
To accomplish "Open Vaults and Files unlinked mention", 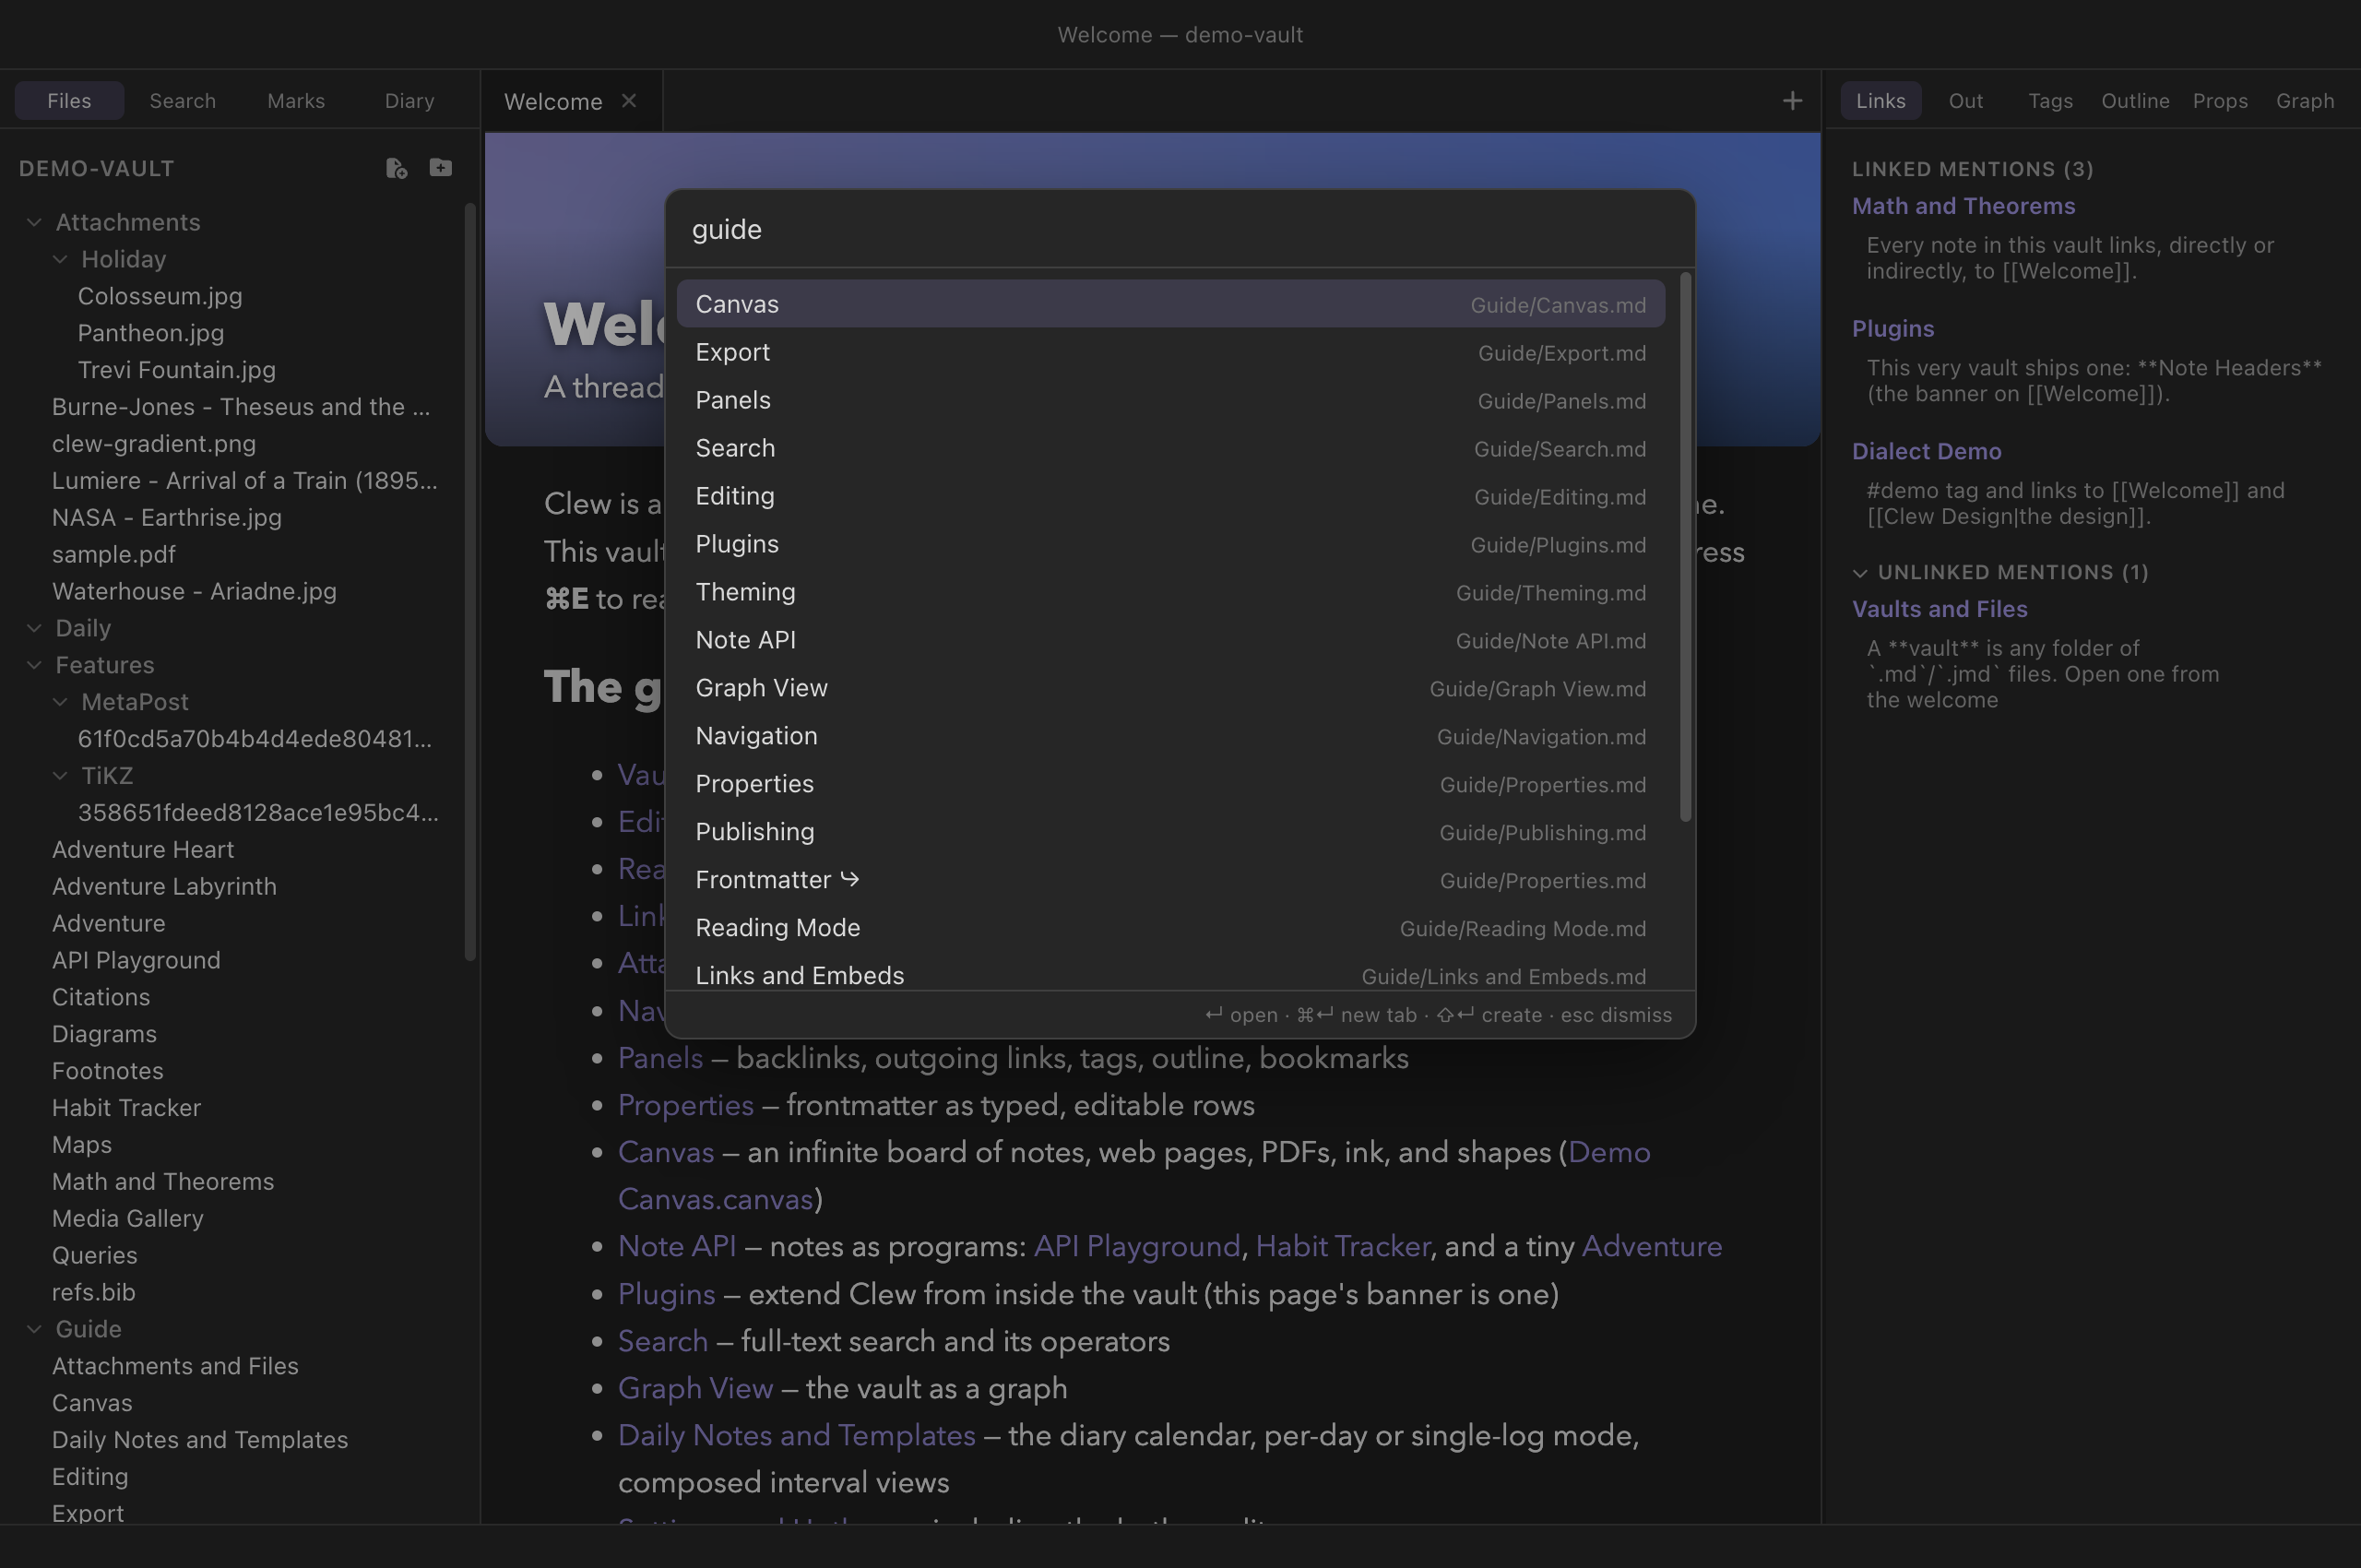I will point(1939,609).
